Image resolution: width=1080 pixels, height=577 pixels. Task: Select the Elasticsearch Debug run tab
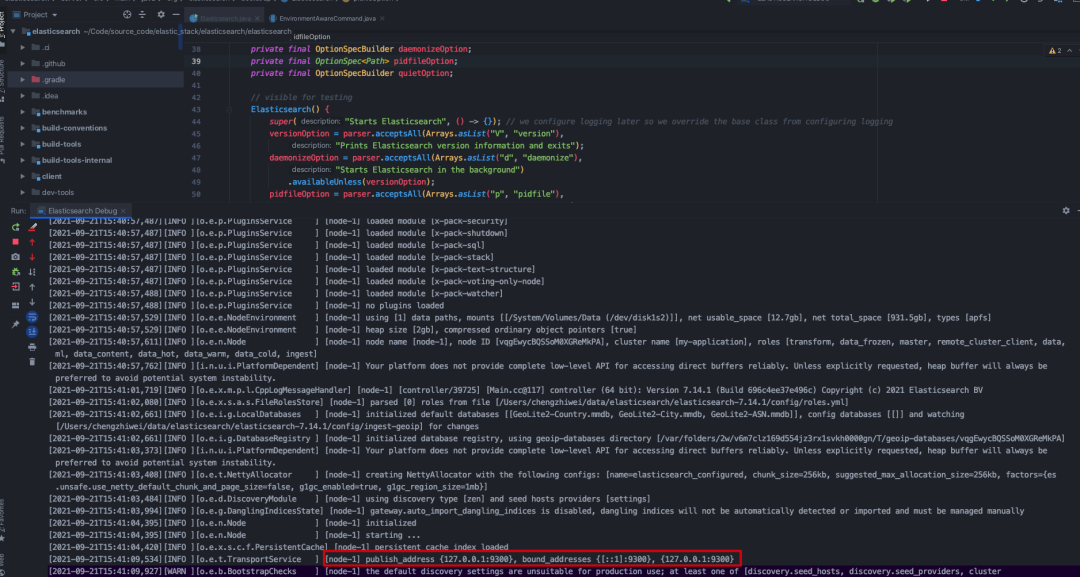point(81,211)
